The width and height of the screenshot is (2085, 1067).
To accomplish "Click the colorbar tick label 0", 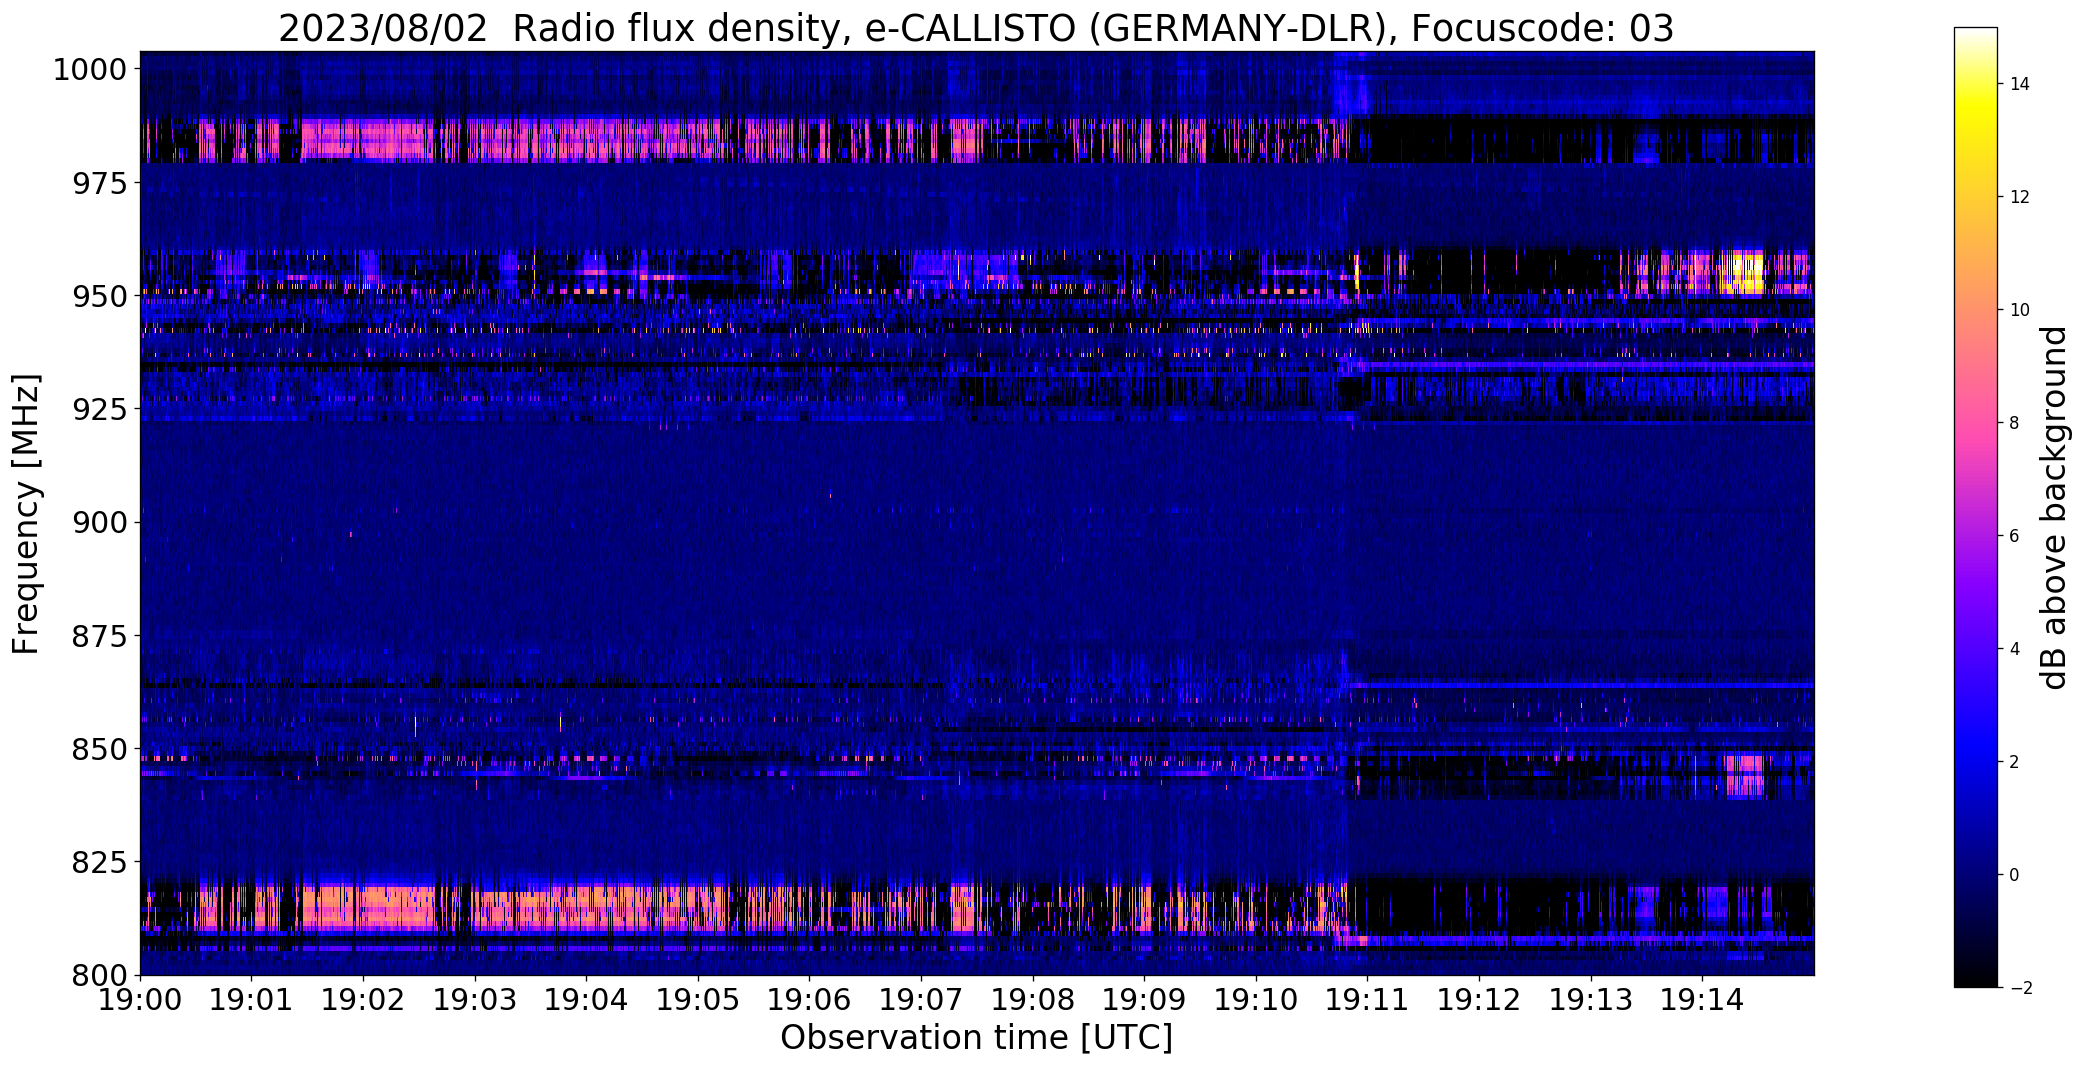I will coord(2015,875).
